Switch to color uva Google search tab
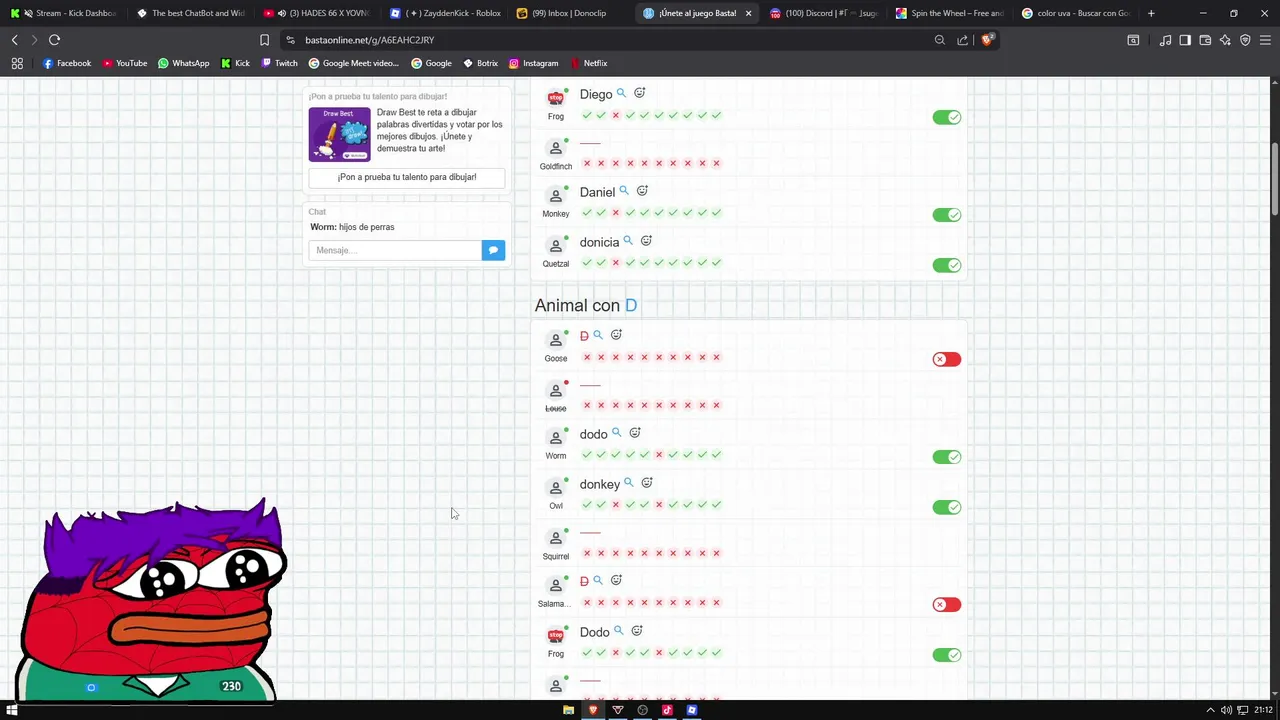This screenshot has height=720, width=1280. (1077, 13)
